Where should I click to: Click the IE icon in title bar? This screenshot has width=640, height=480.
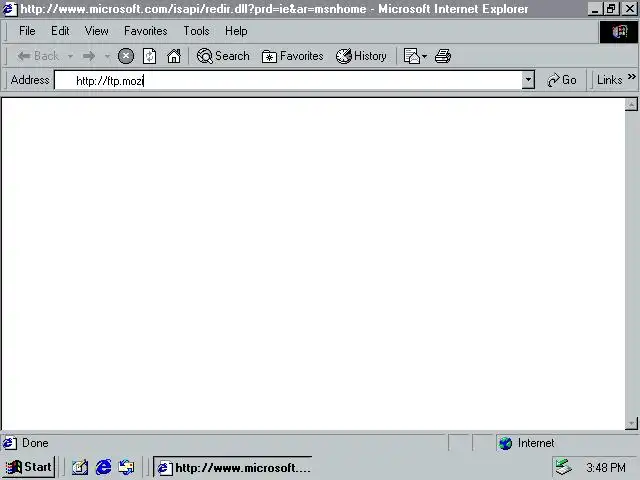(x=10, y=9)
